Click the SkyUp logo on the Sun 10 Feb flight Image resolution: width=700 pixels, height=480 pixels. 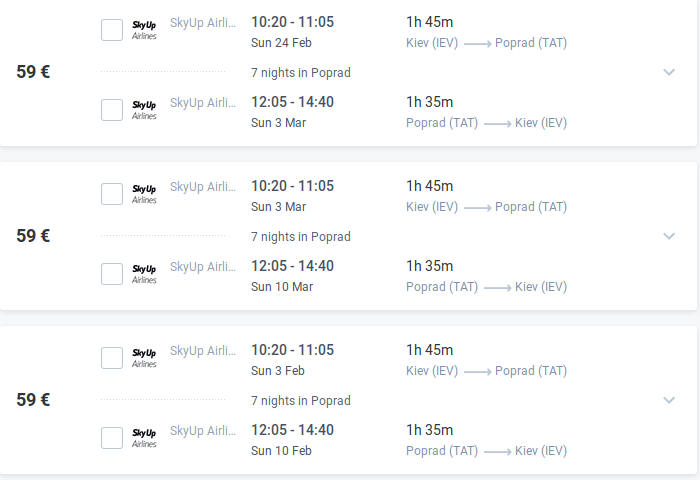pyautogui.click(x=144, y=438)
